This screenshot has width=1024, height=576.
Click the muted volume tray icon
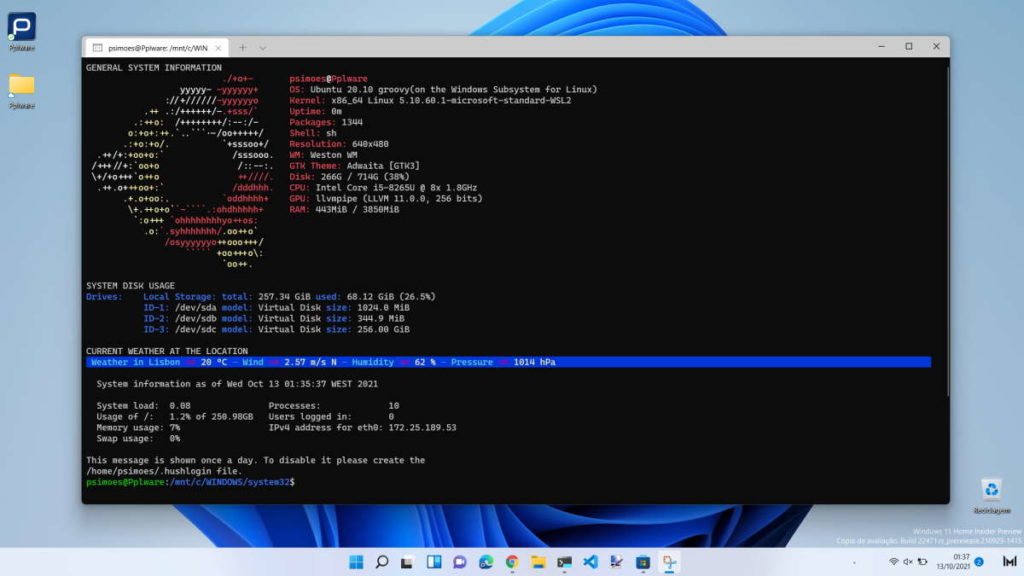click(x=908, y=562)
